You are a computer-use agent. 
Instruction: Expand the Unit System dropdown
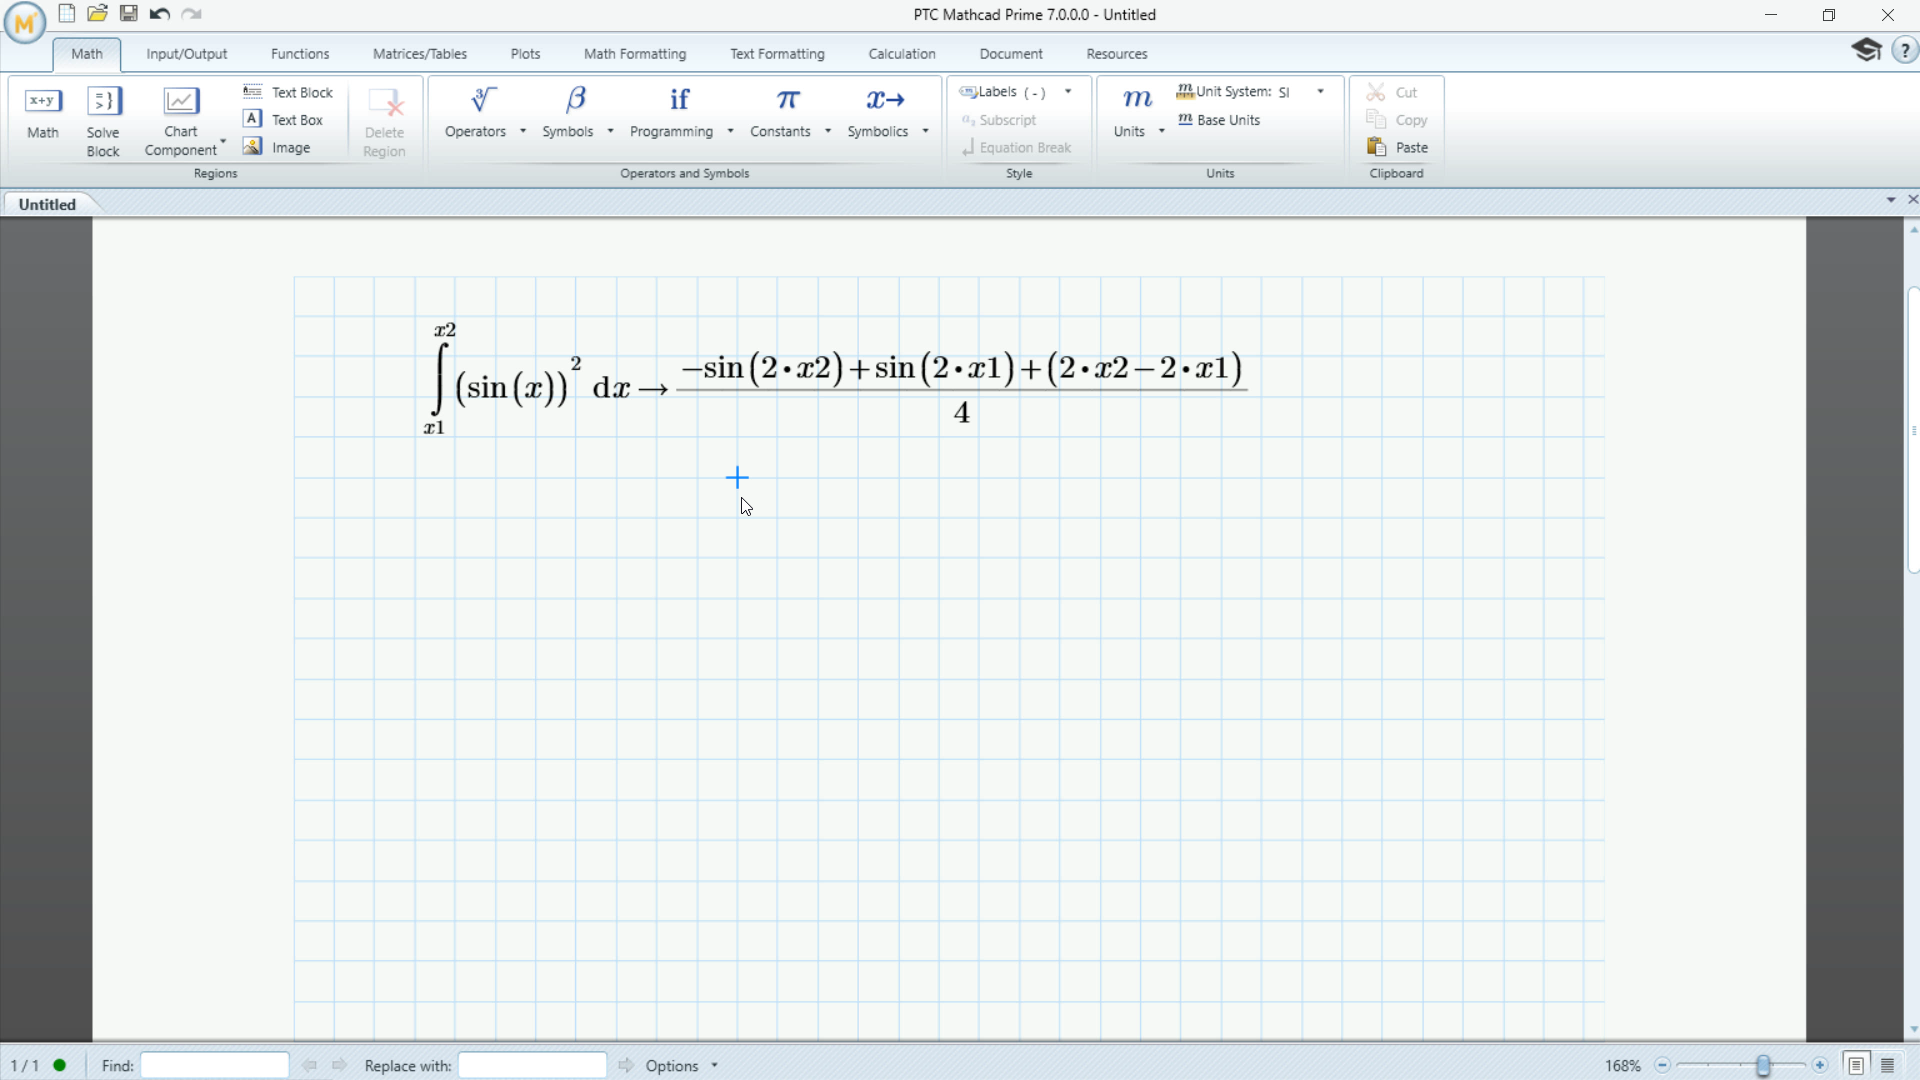1321,92
